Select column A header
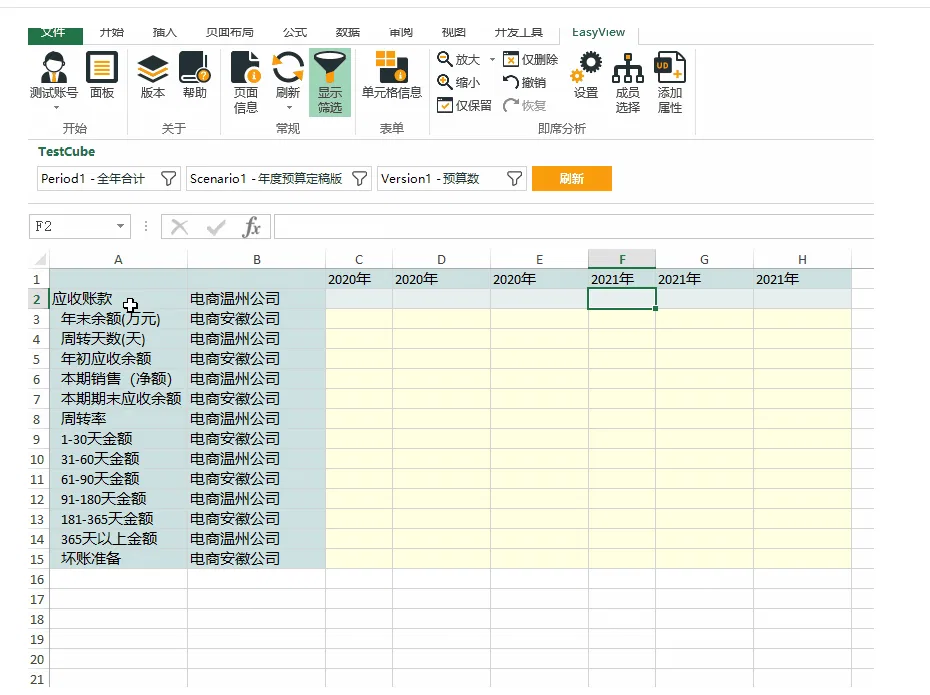Viewport: 930px width, 695px height. (118, 259)
